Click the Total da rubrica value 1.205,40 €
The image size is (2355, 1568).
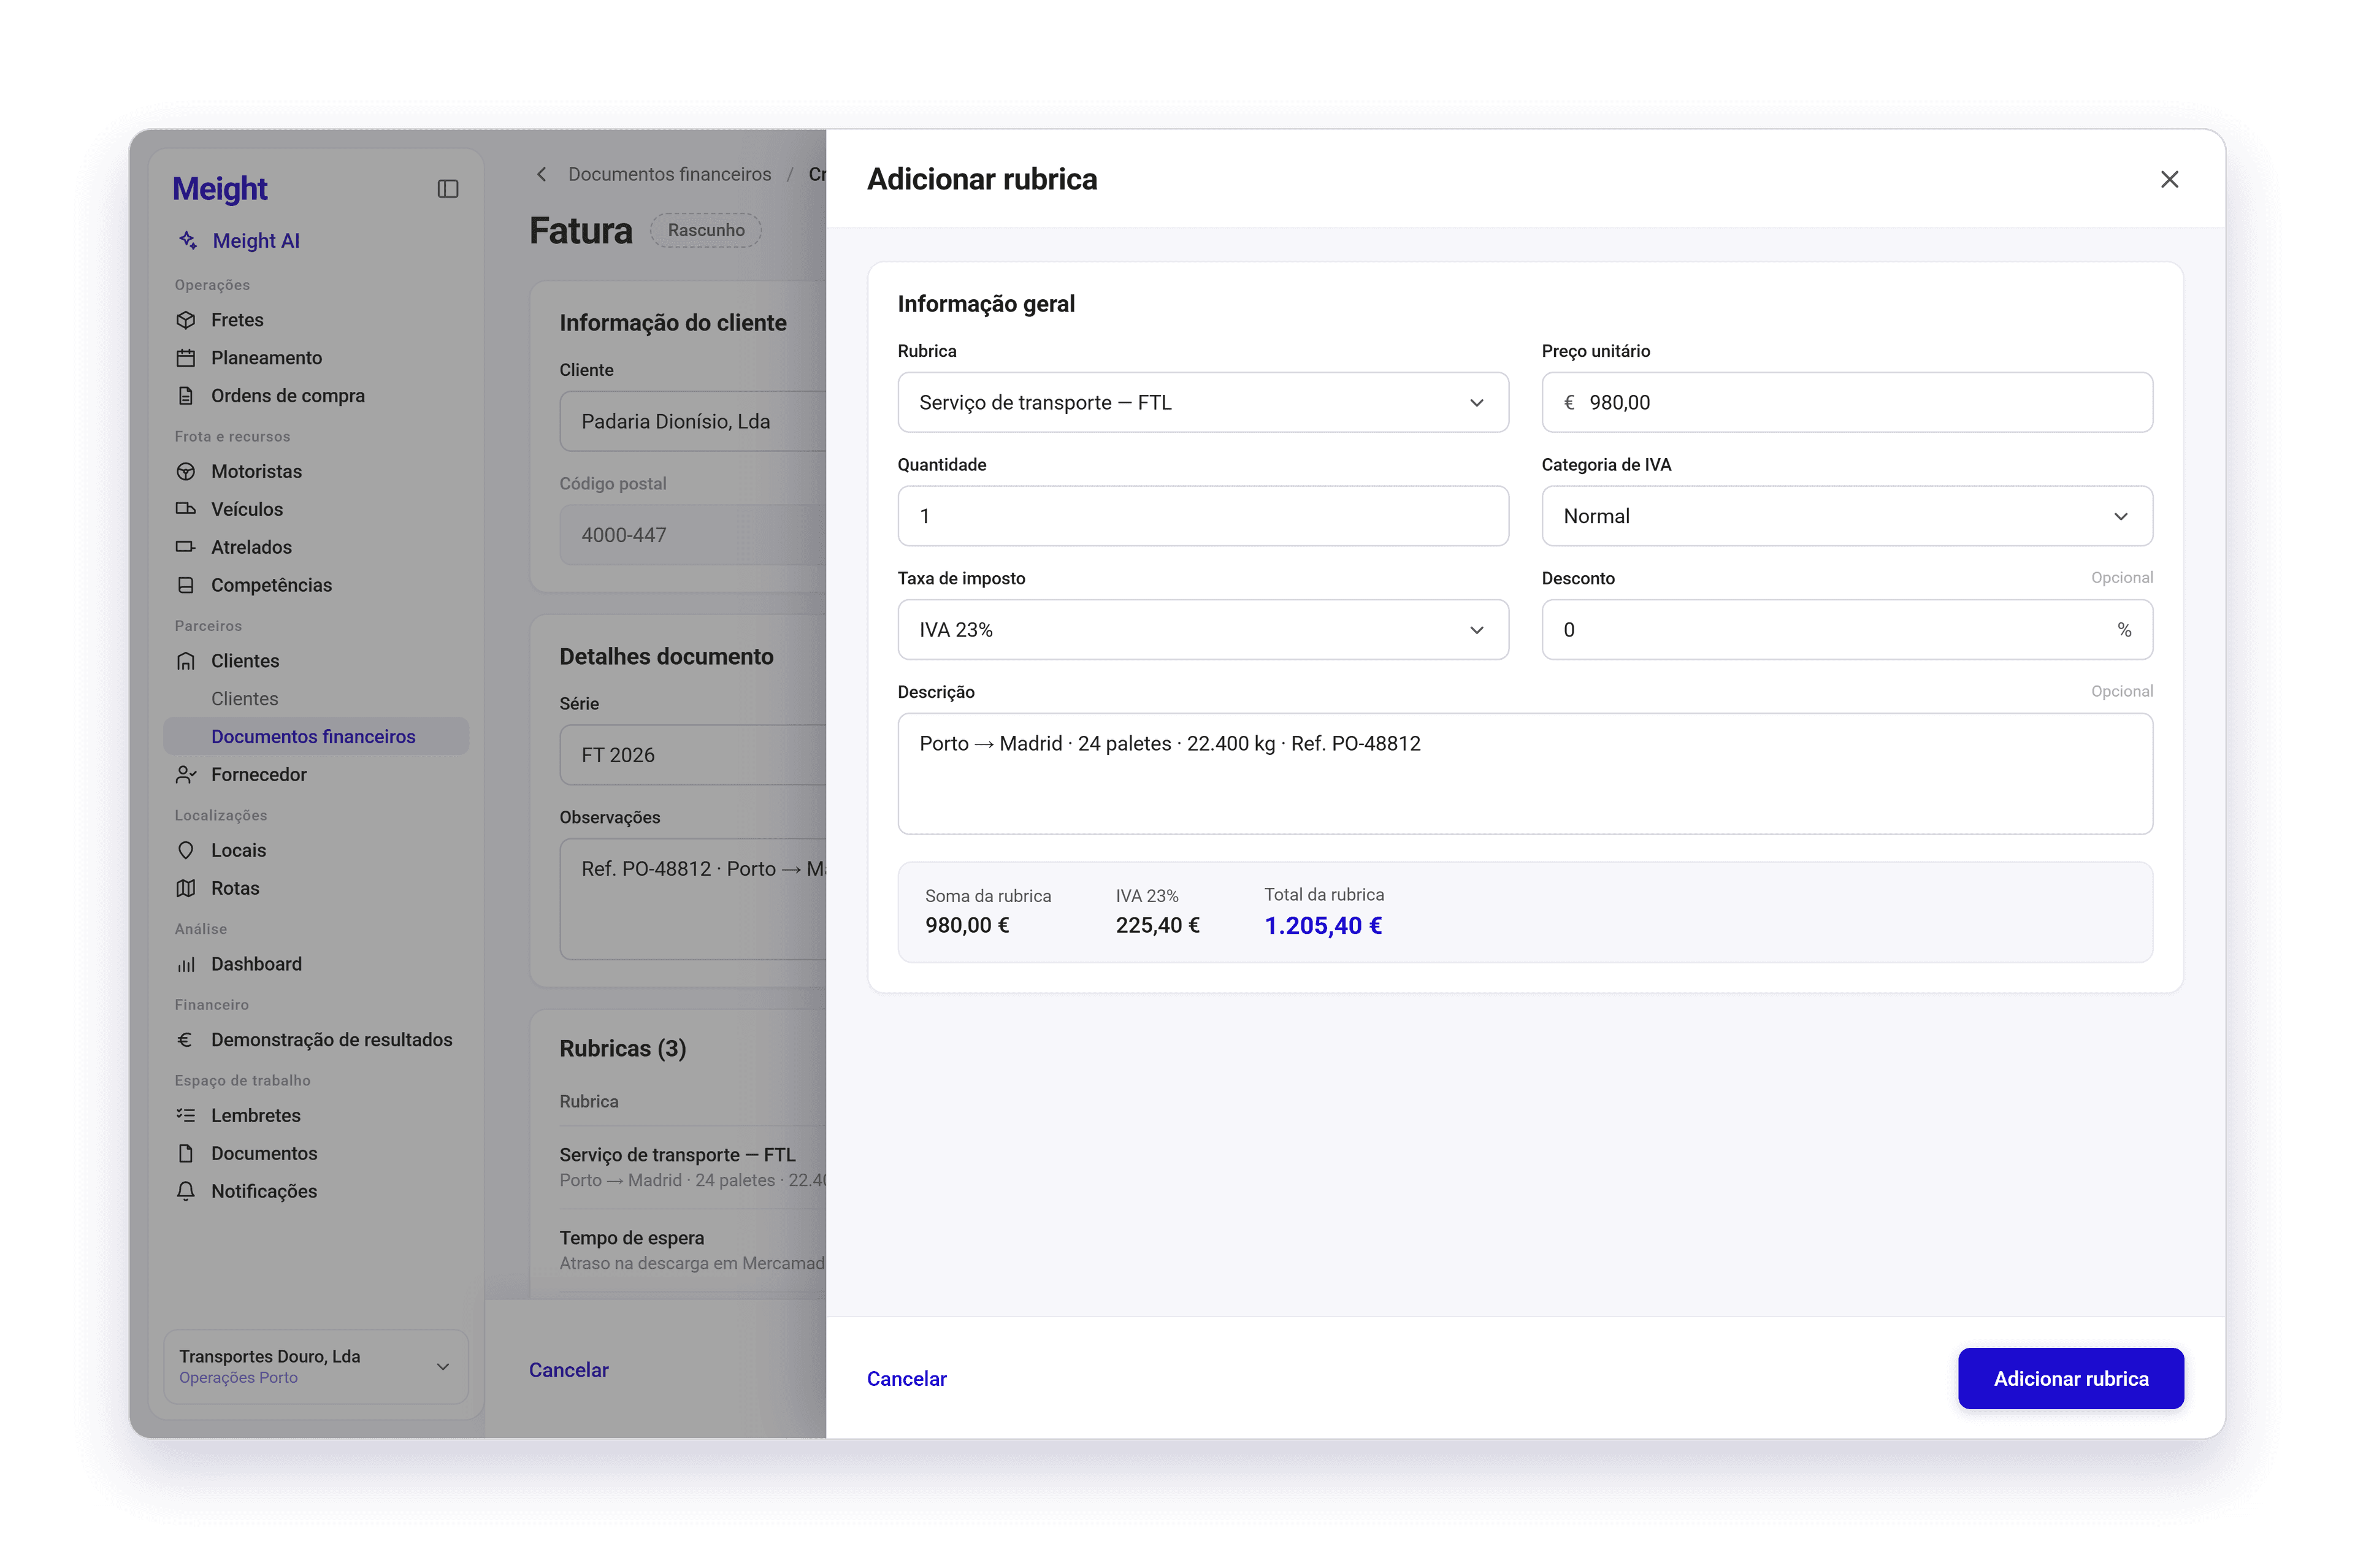point(1323,926)
